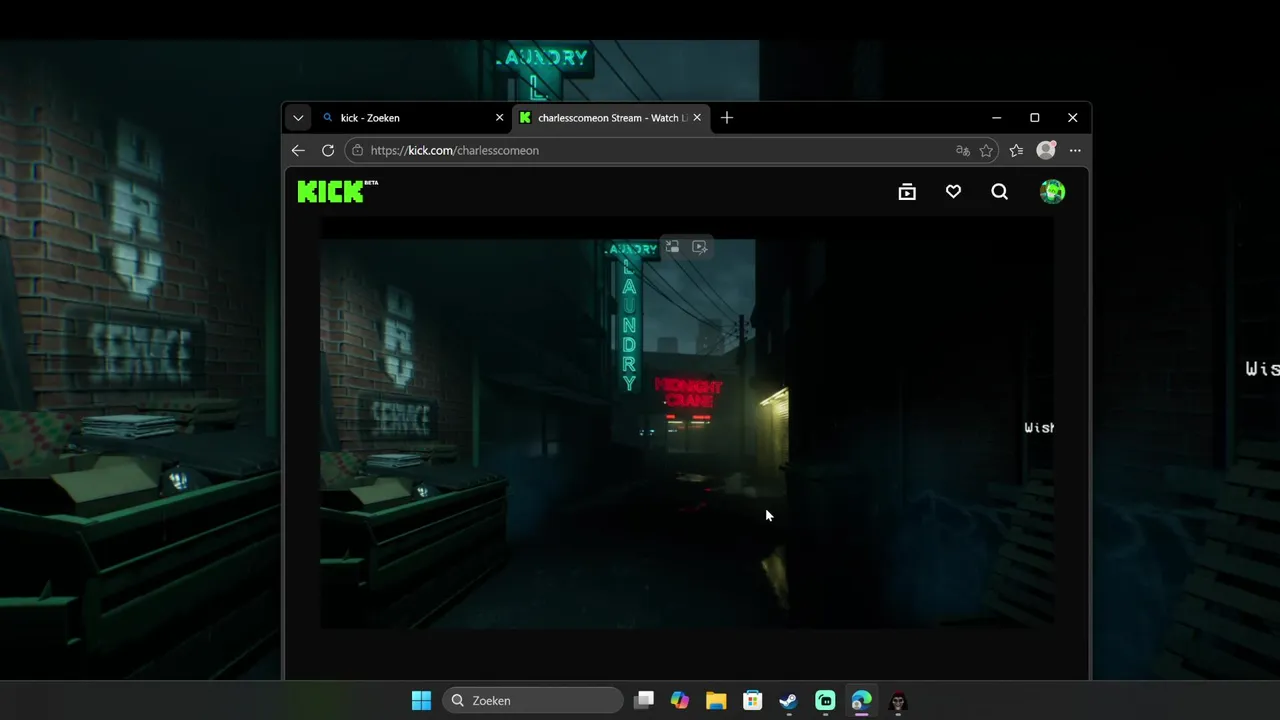Switch to the kick - Zoeken tab
Image resolution: width=1280 pixels, height=720 pixels.
pyautogui.click(x=412, y=117)
